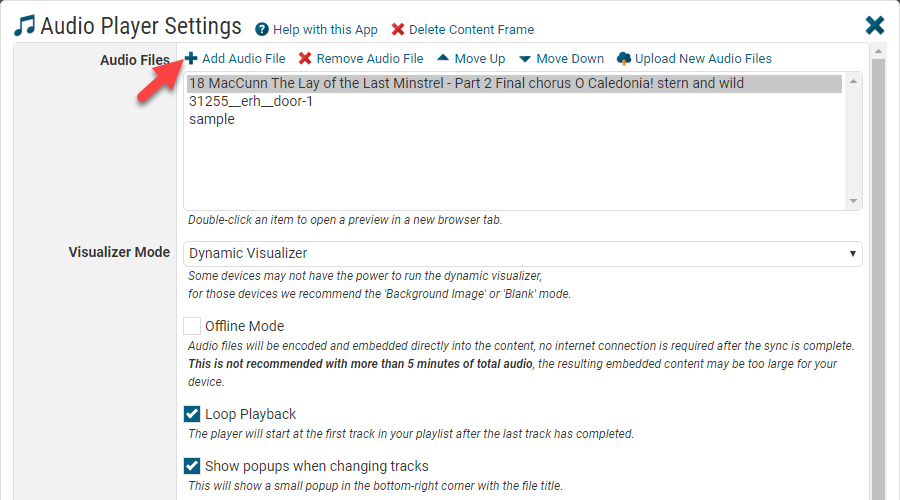The height and width of the screenshot is (500, 900).
Task: Click the Delete Content Frame X icon
Action: [x=398, y=30]
